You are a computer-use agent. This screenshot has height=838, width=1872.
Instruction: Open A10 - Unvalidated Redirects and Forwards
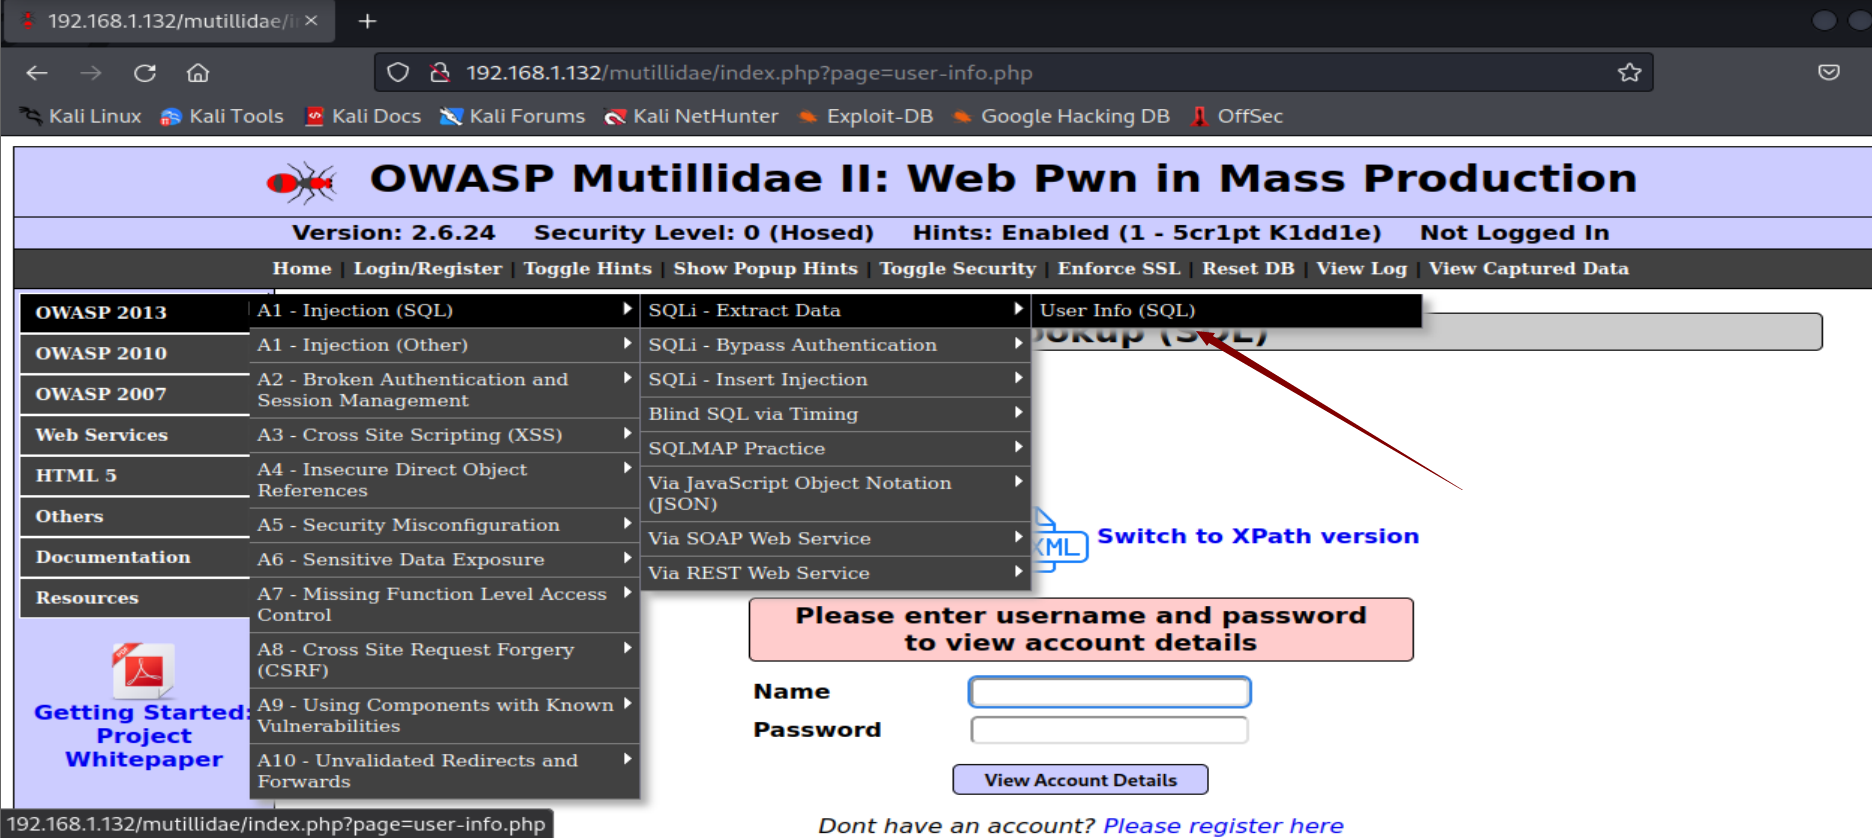tap(444, 771)
